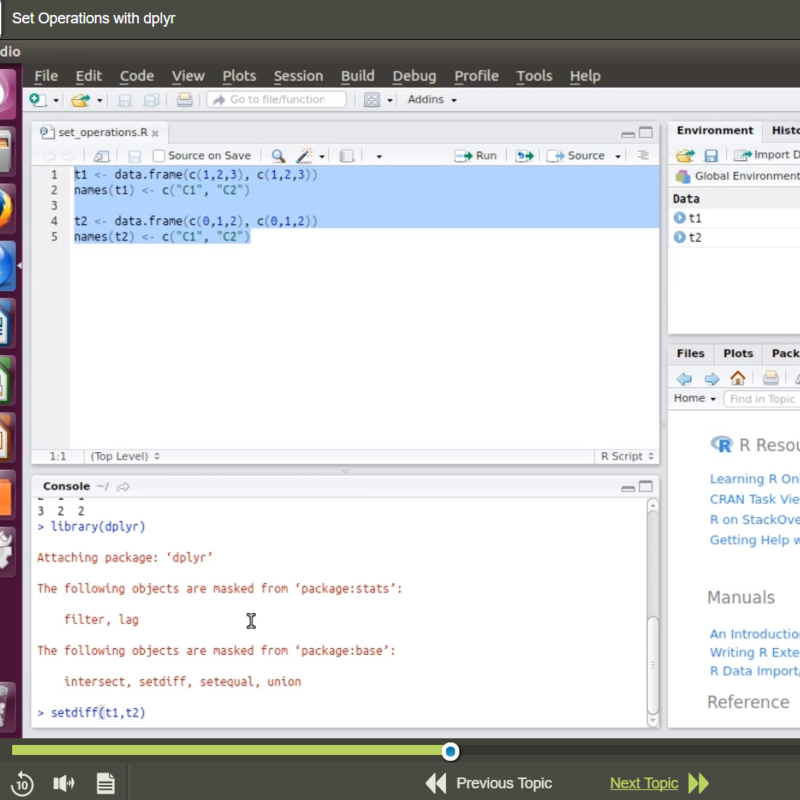Open the New File dropdown arrow
The image size is (800, 800).
point(56,100)
